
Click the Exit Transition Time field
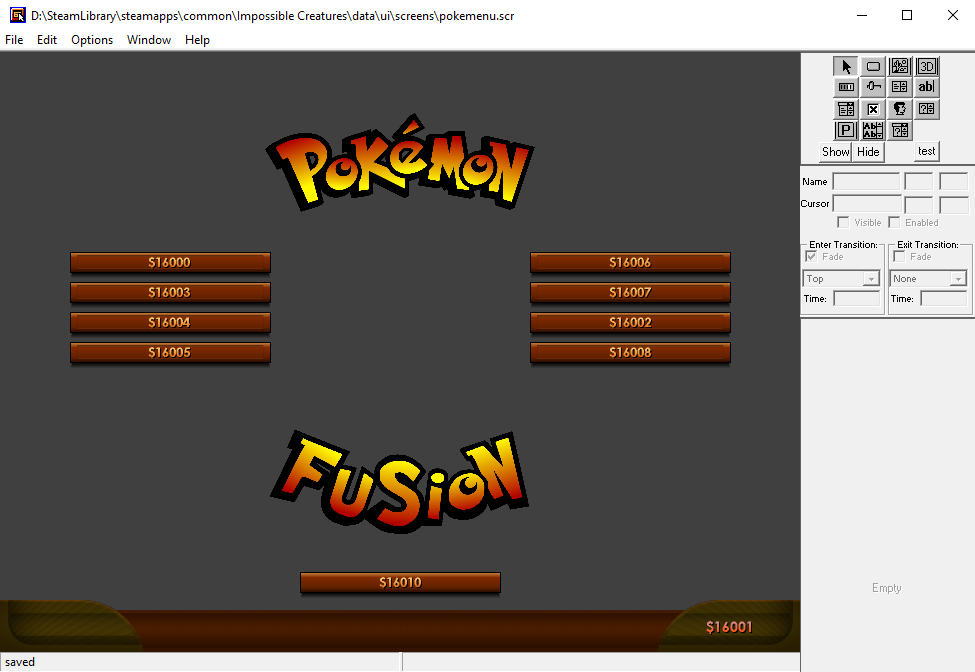[944, 299]
